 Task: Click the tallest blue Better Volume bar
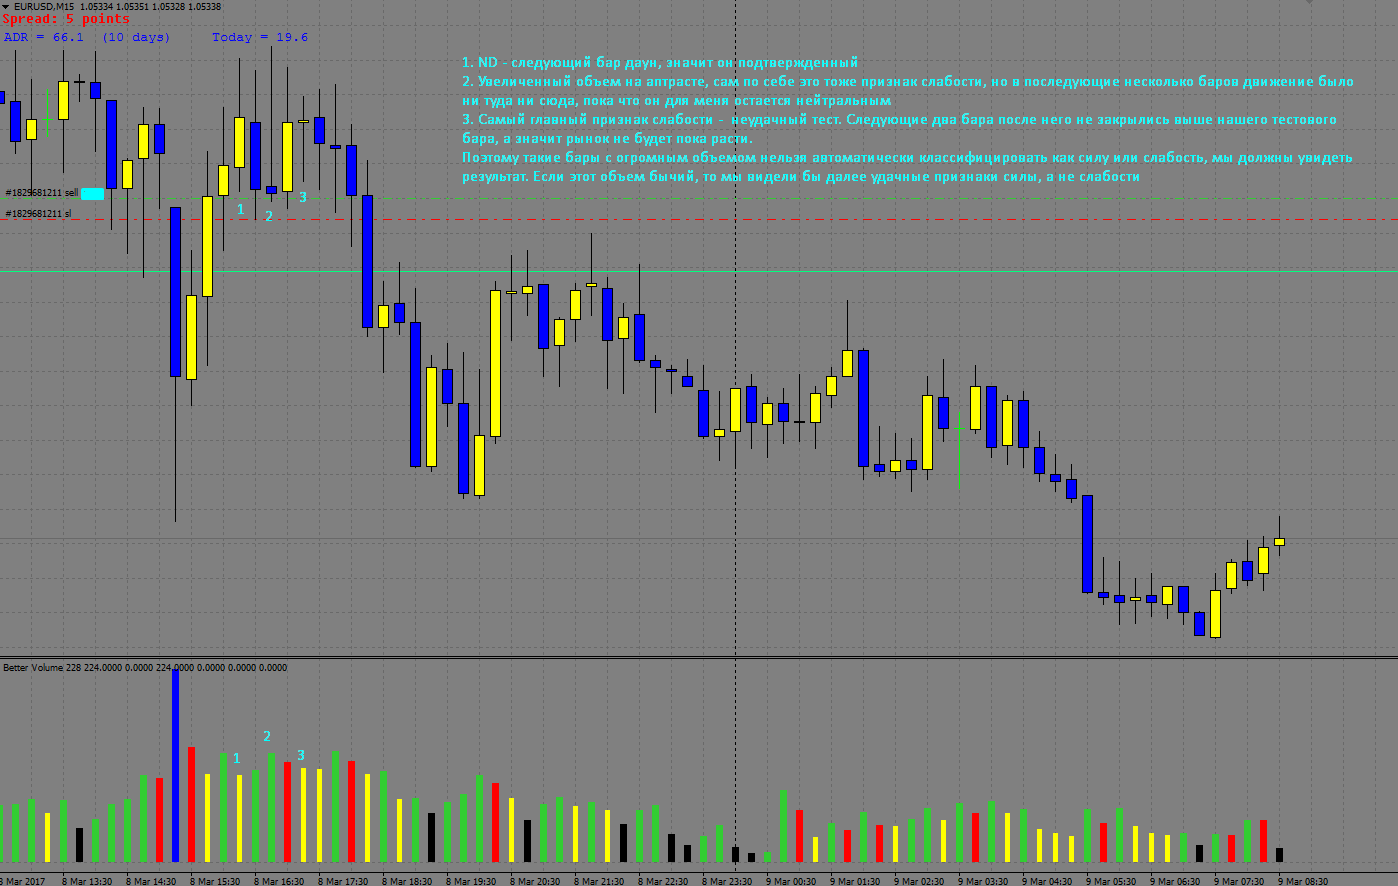[175, 766]
